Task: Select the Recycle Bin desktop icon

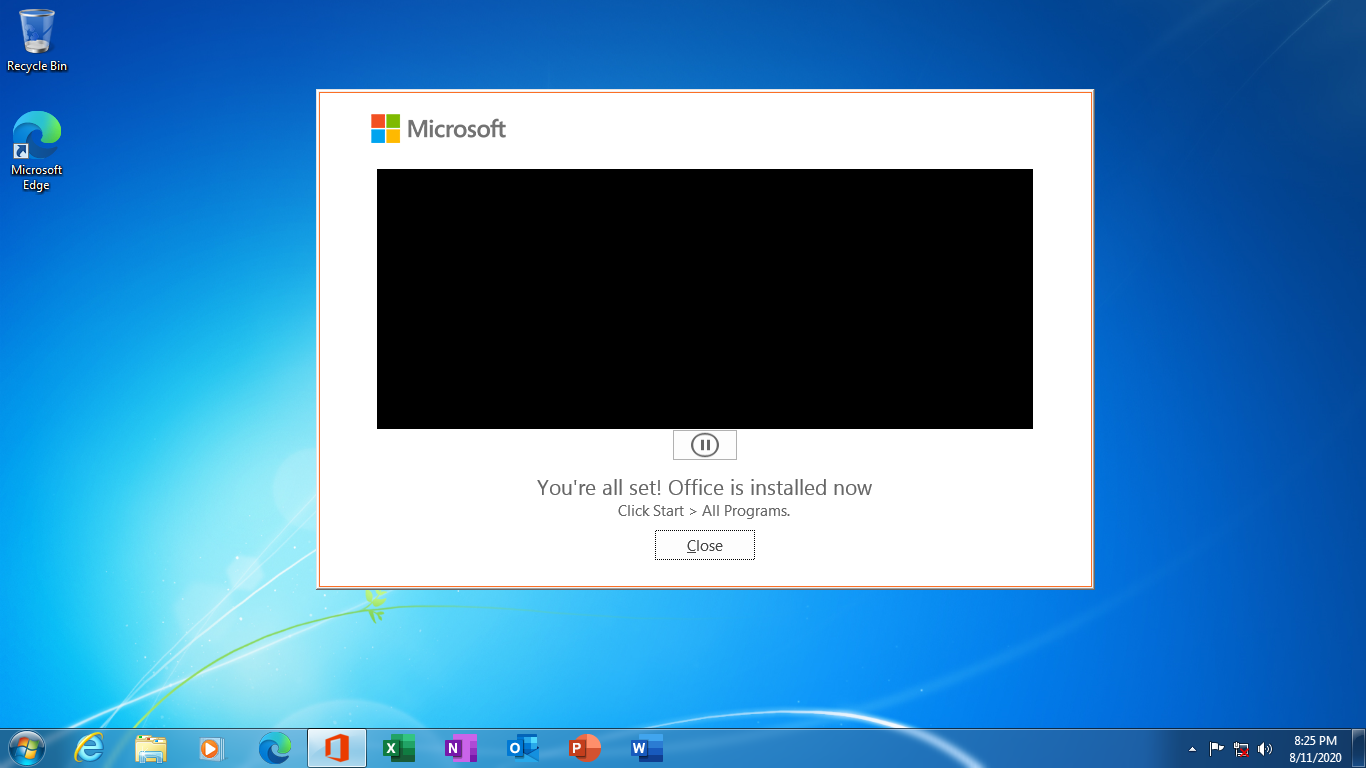Action: [x=37, y=40]
